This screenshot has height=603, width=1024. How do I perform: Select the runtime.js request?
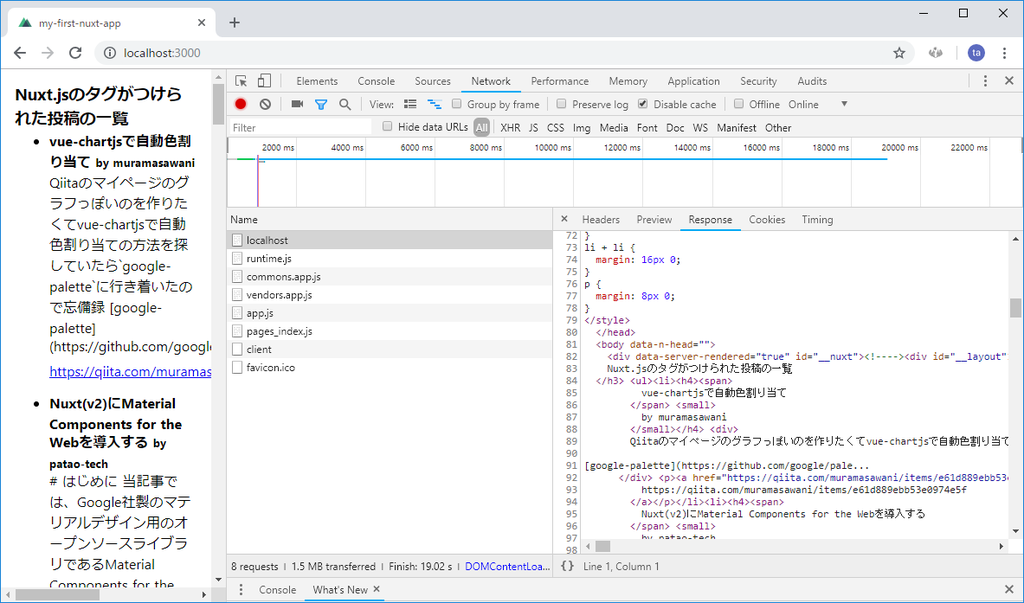(390, 258)
